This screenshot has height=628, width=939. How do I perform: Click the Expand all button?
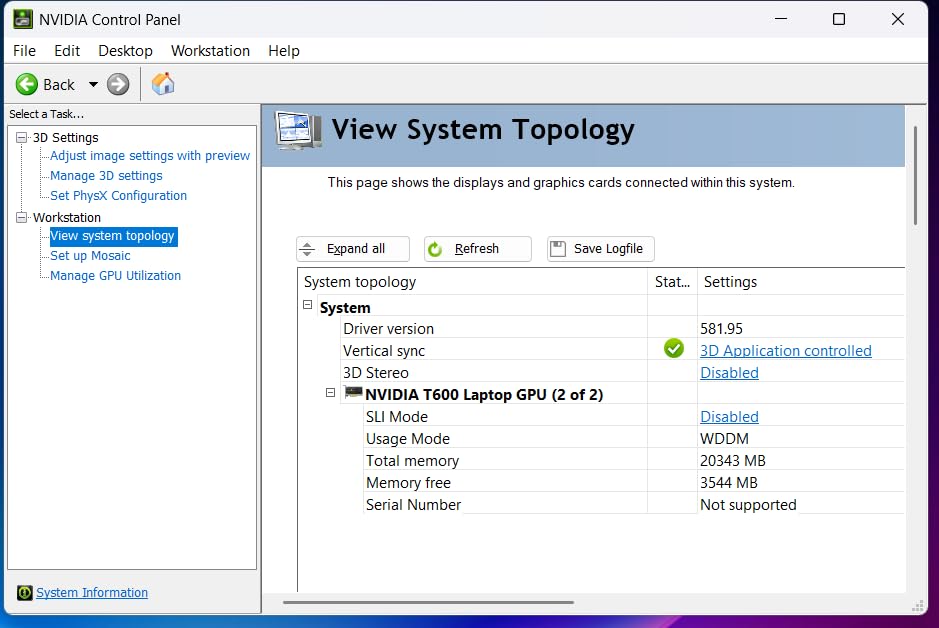353,249
